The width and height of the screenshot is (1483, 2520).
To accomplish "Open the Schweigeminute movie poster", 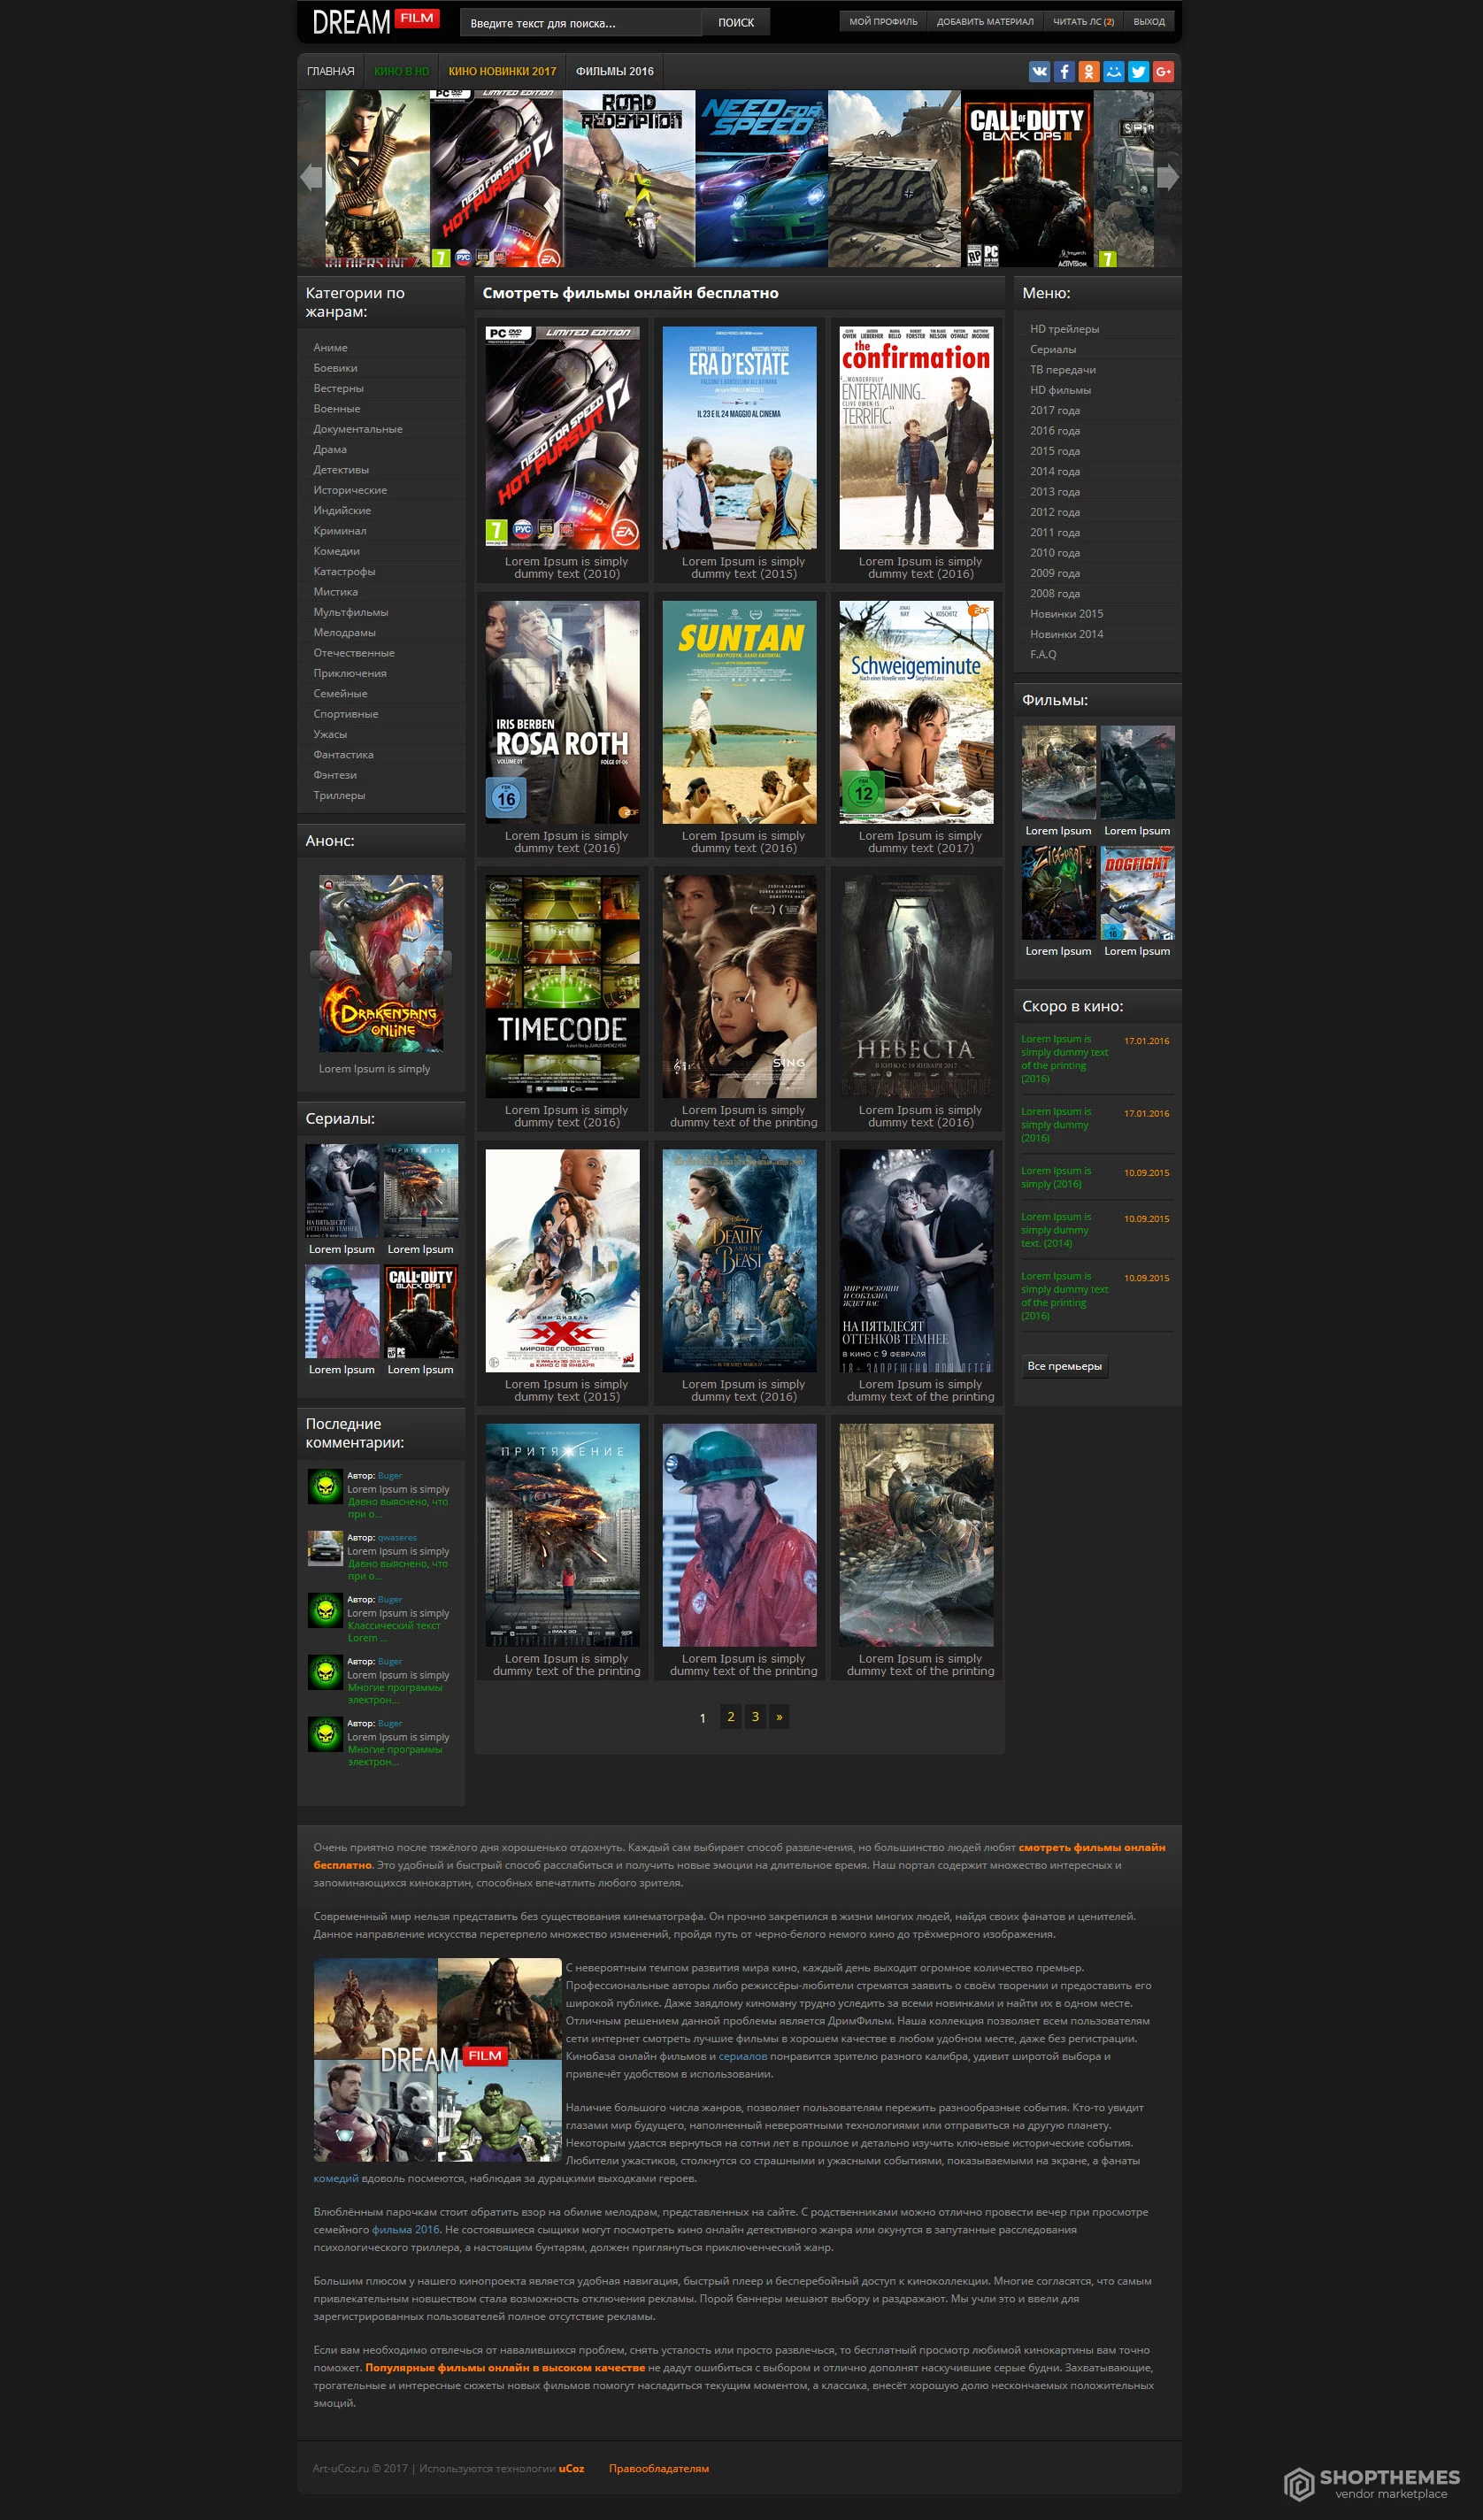I will (916, 712).
